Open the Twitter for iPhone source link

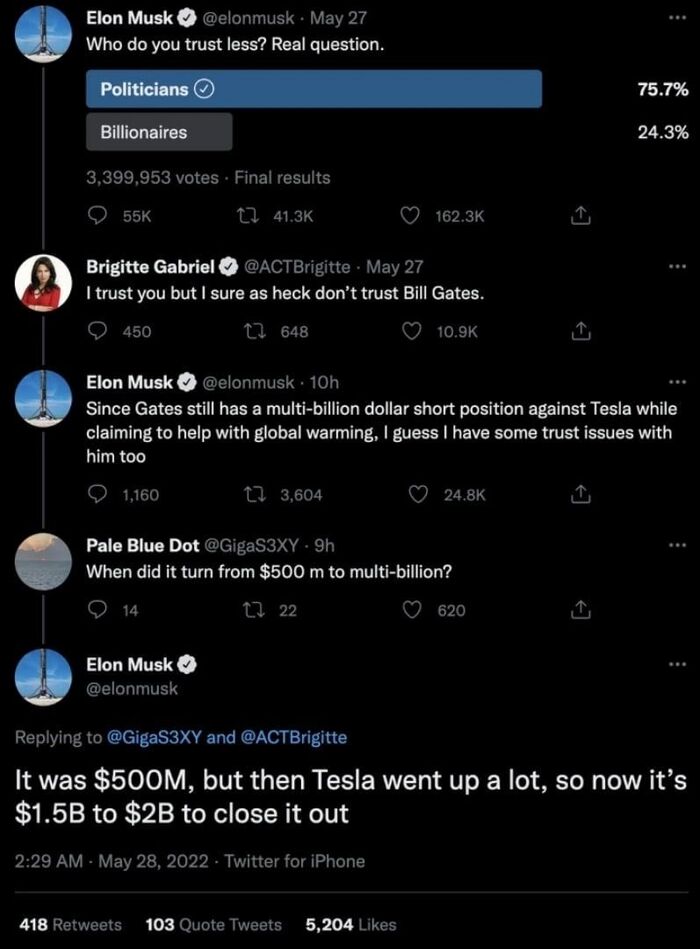click(295, 861)
